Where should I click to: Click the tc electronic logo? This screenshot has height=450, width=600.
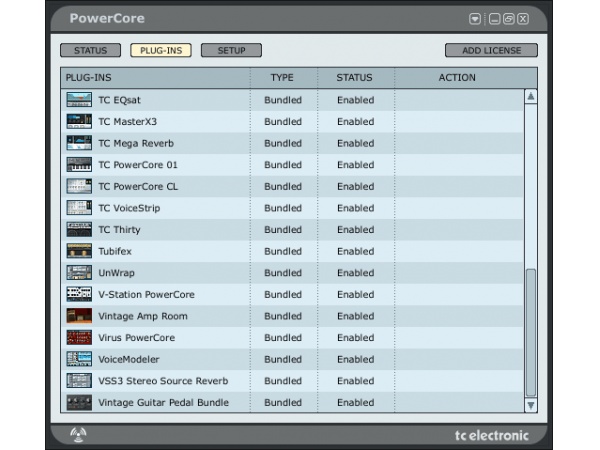click(x=492, y=435)
